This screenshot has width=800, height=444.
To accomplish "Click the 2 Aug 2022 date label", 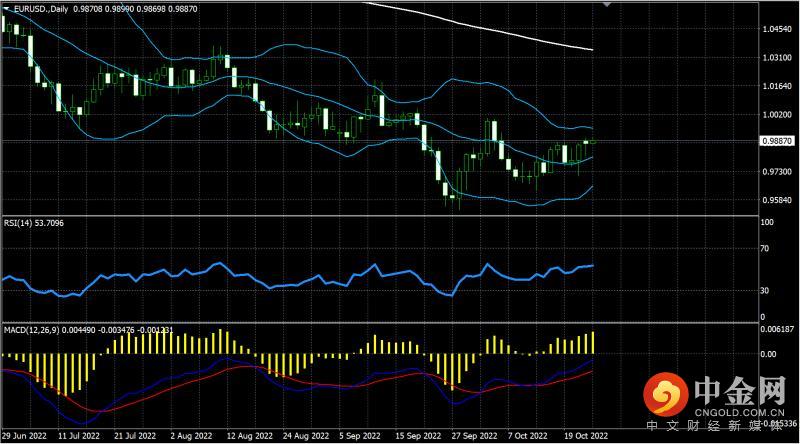I will [191, 436].
